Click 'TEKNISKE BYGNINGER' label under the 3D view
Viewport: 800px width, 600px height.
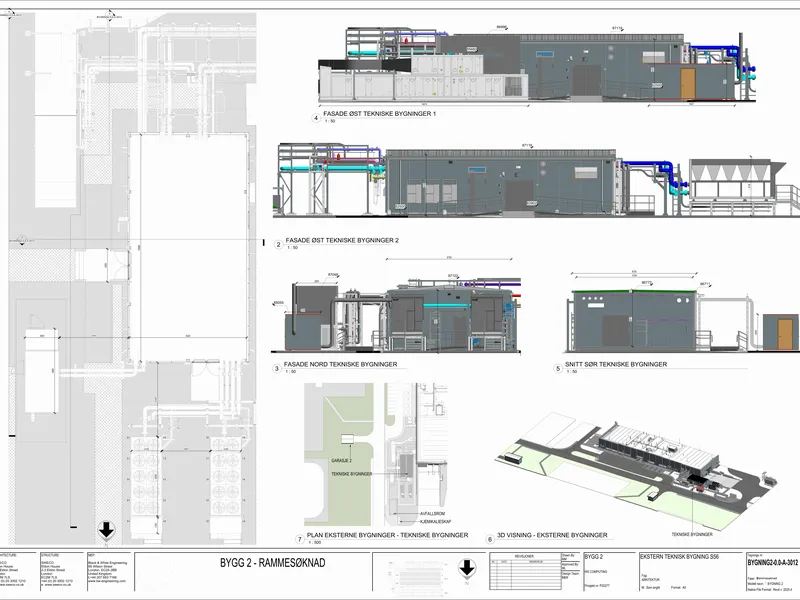click(692, 534)
